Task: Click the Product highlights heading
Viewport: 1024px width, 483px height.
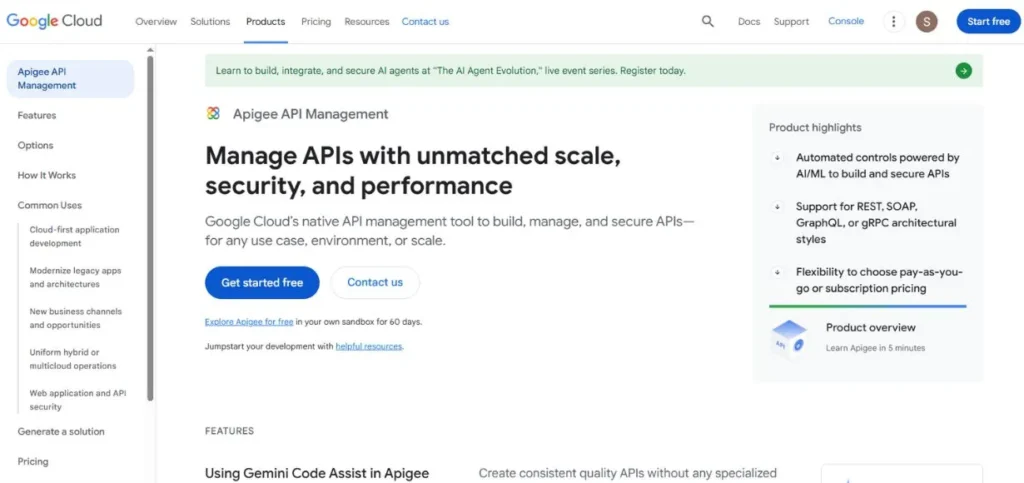Action: [x=815, y=128]
